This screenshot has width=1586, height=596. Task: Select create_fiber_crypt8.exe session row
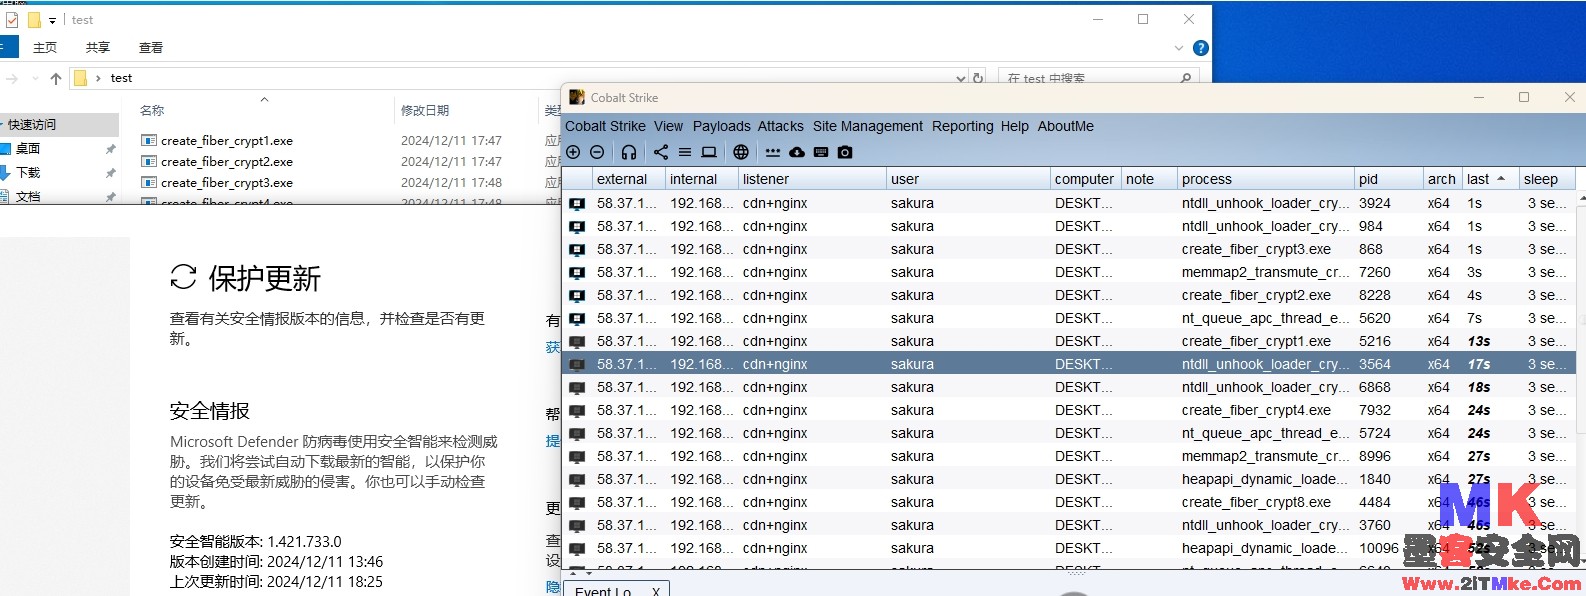[1069, 502]
